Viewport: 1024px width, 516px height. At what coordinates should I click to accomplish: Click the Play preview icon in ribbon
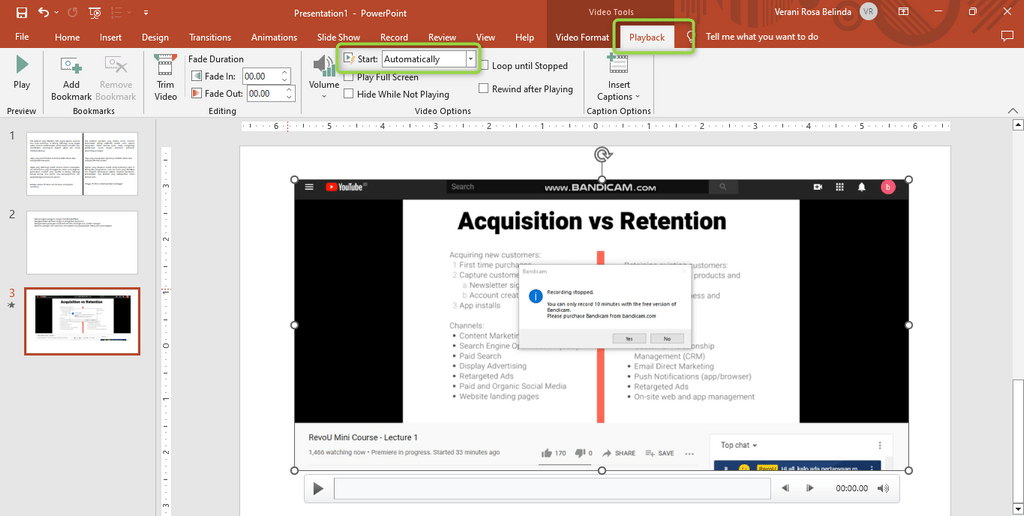[x=21, y=66]
